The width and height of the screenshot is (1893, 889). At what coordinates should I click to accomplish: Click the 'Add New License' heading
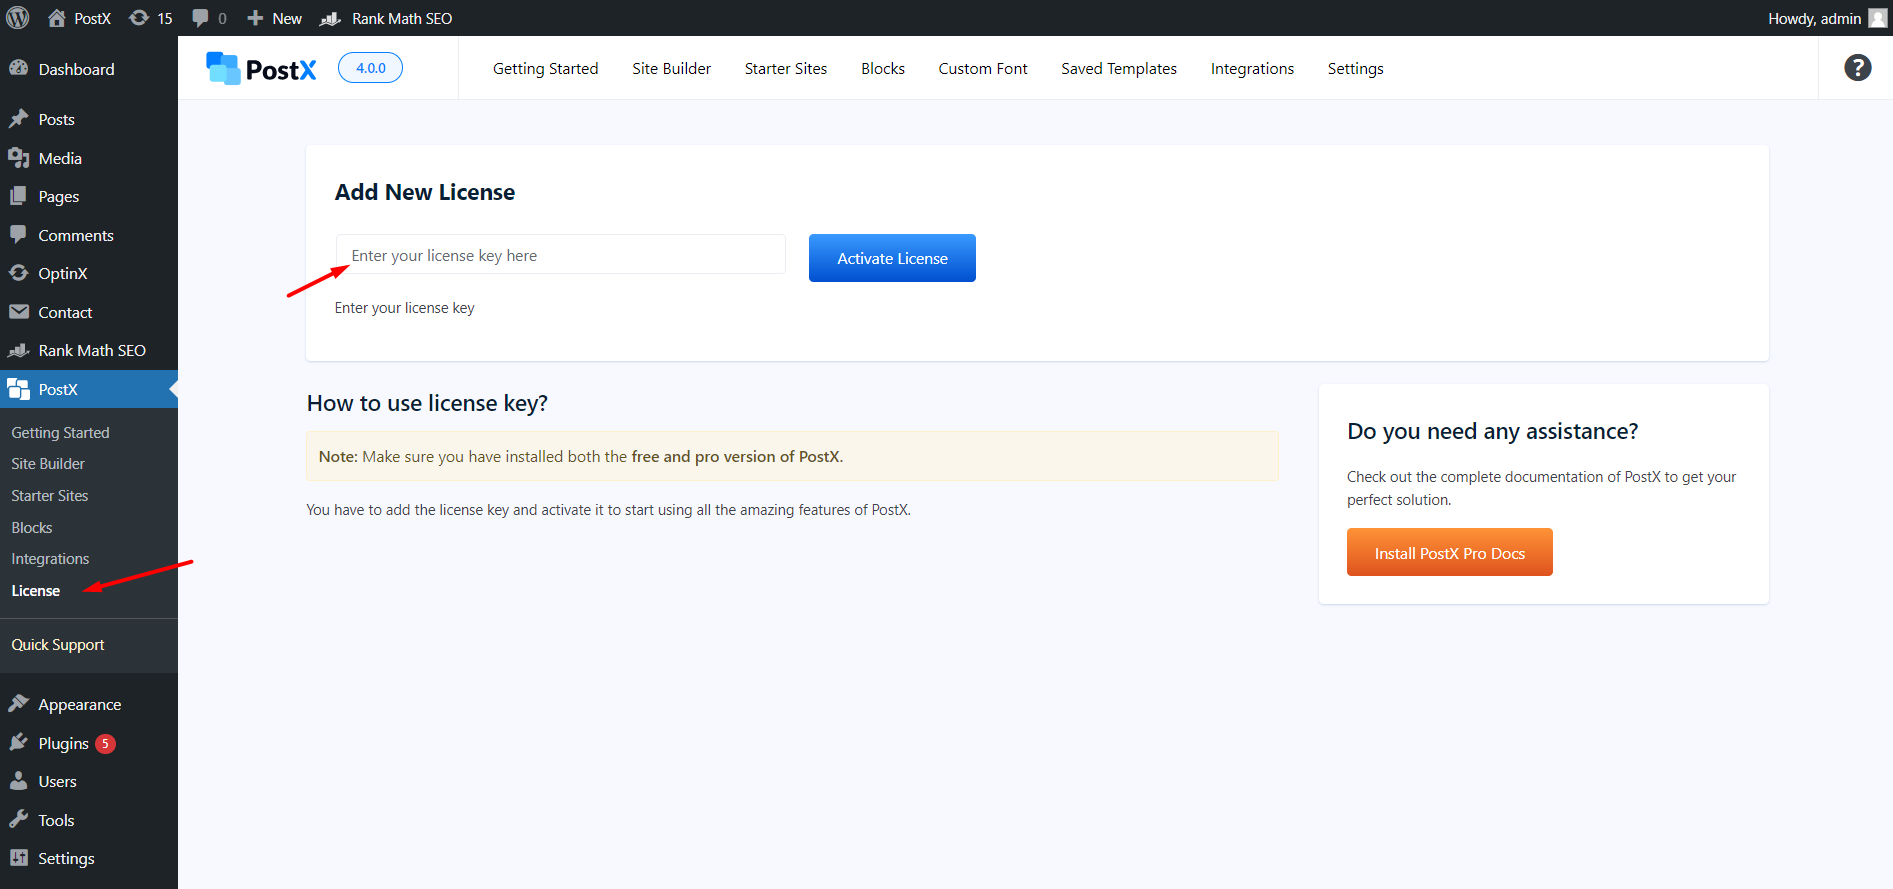425,192
